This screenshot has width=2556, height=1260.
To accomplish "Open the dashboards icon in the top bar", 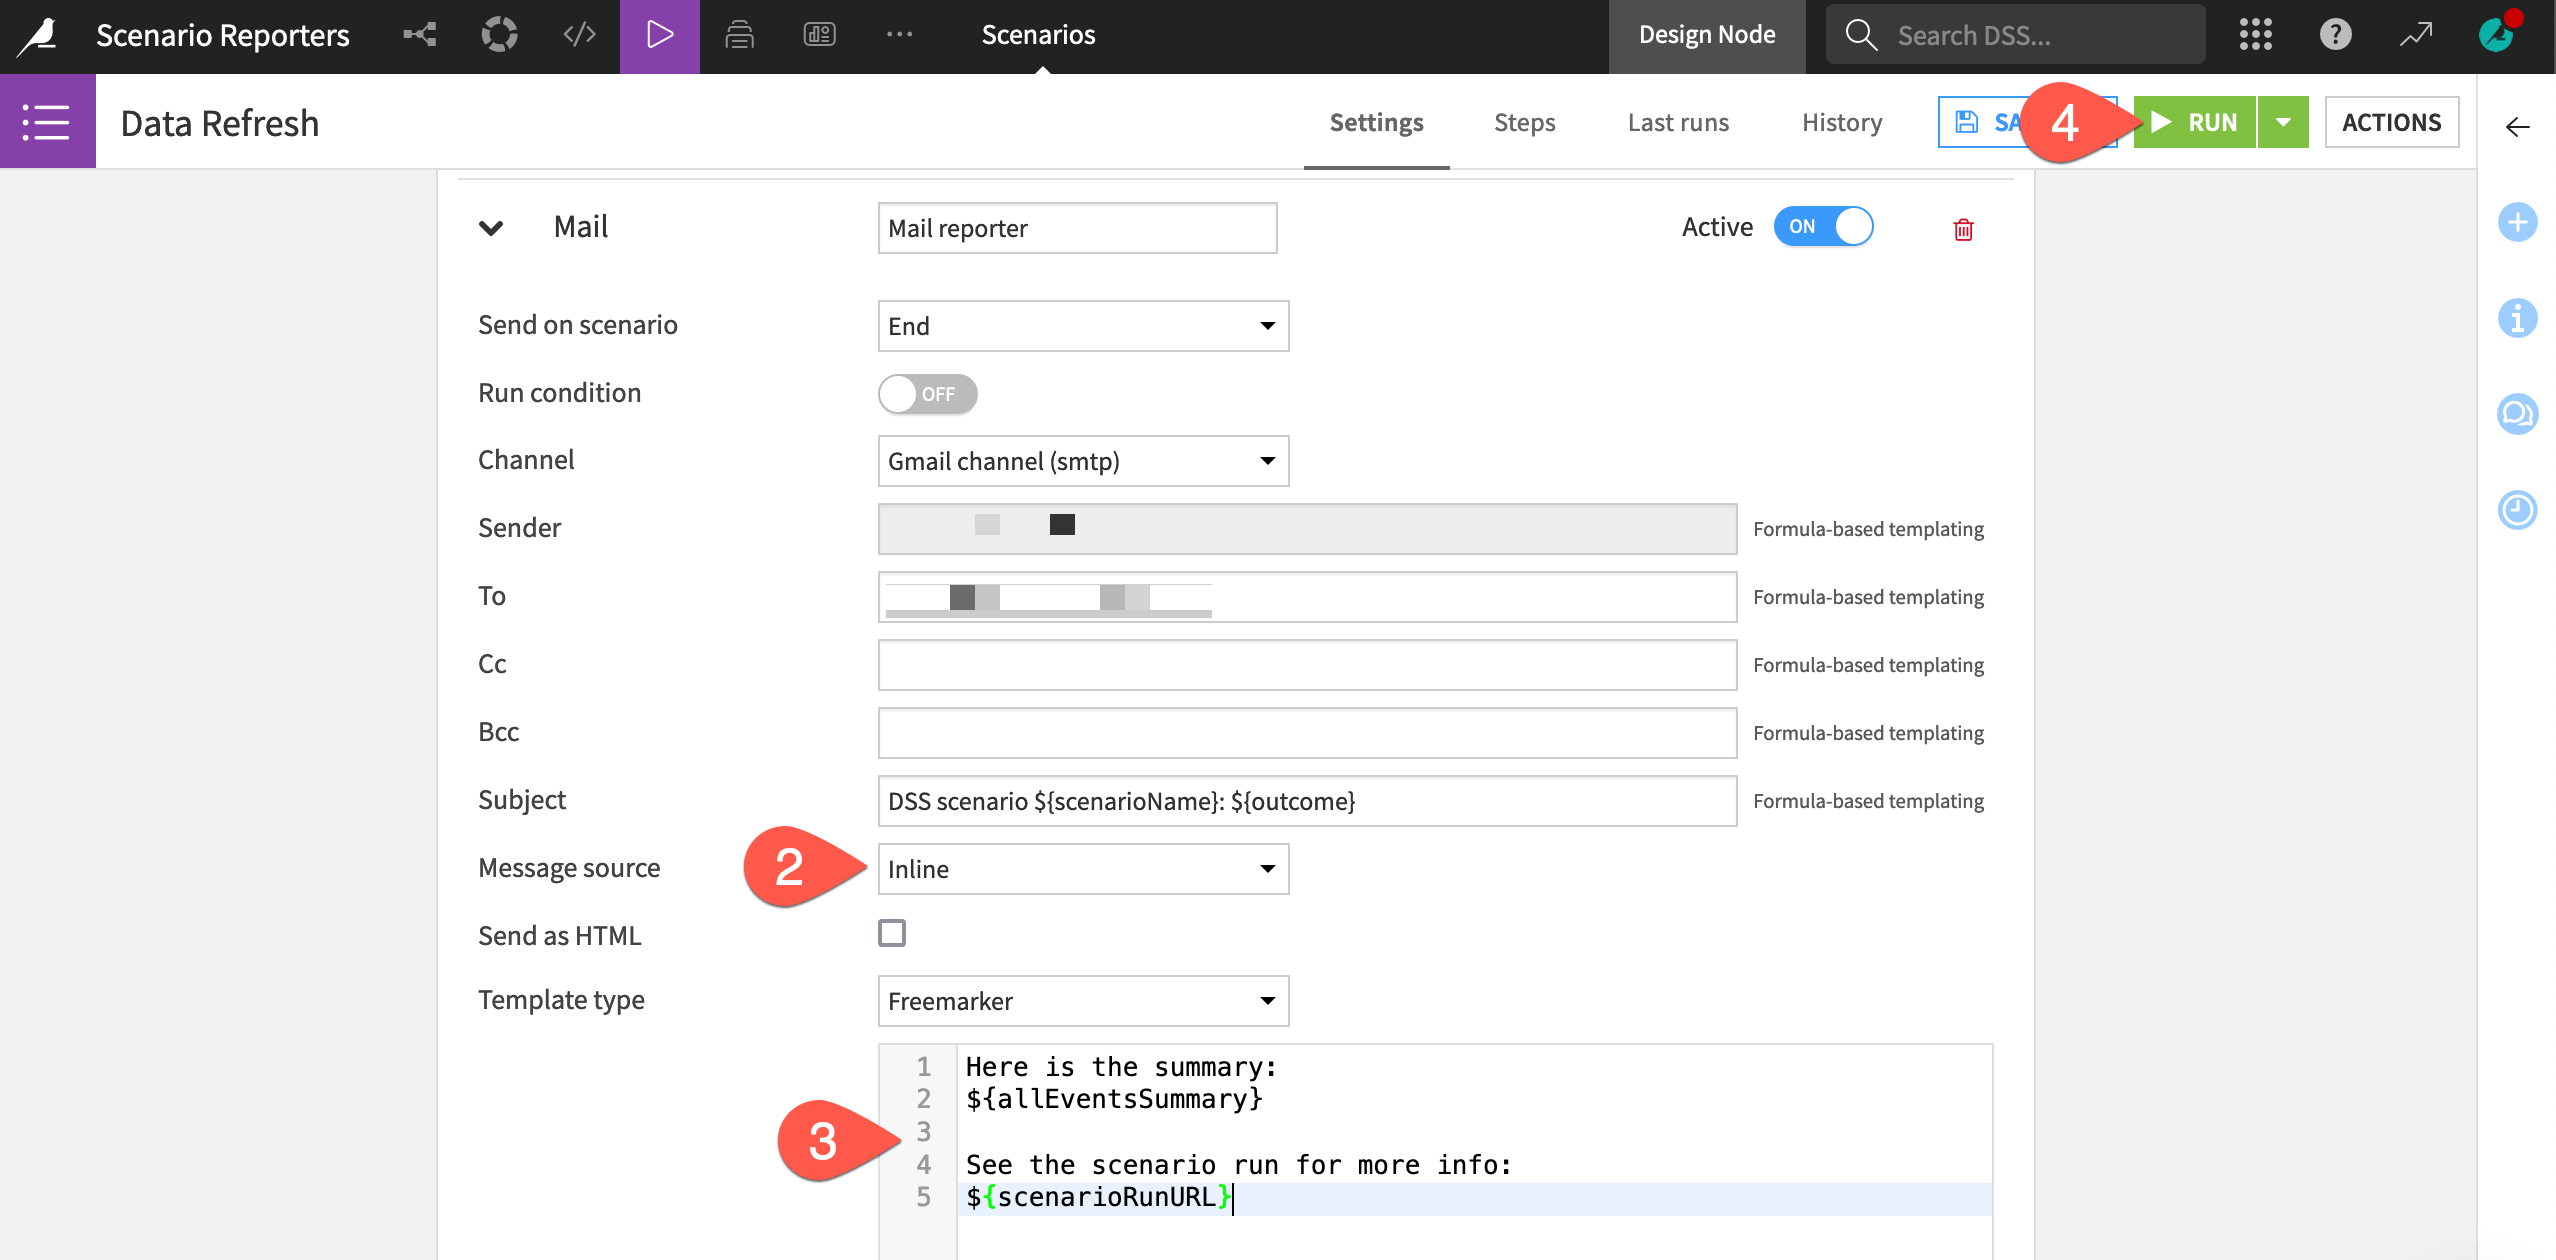I will click(x=818, y=34).
